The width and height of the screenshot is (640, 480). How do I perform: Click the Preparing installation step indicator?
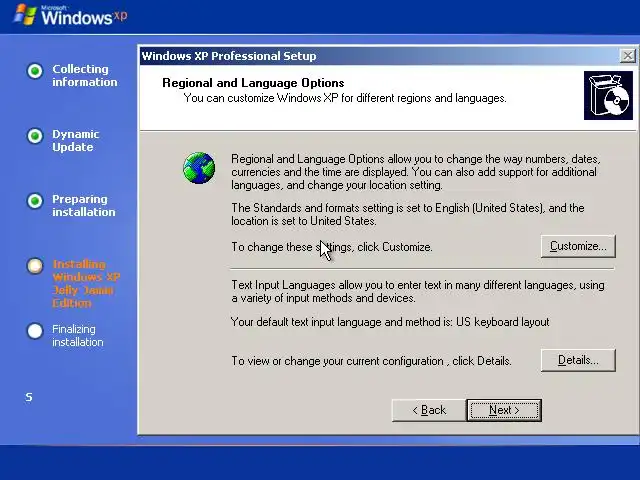[x=35, y=200]
